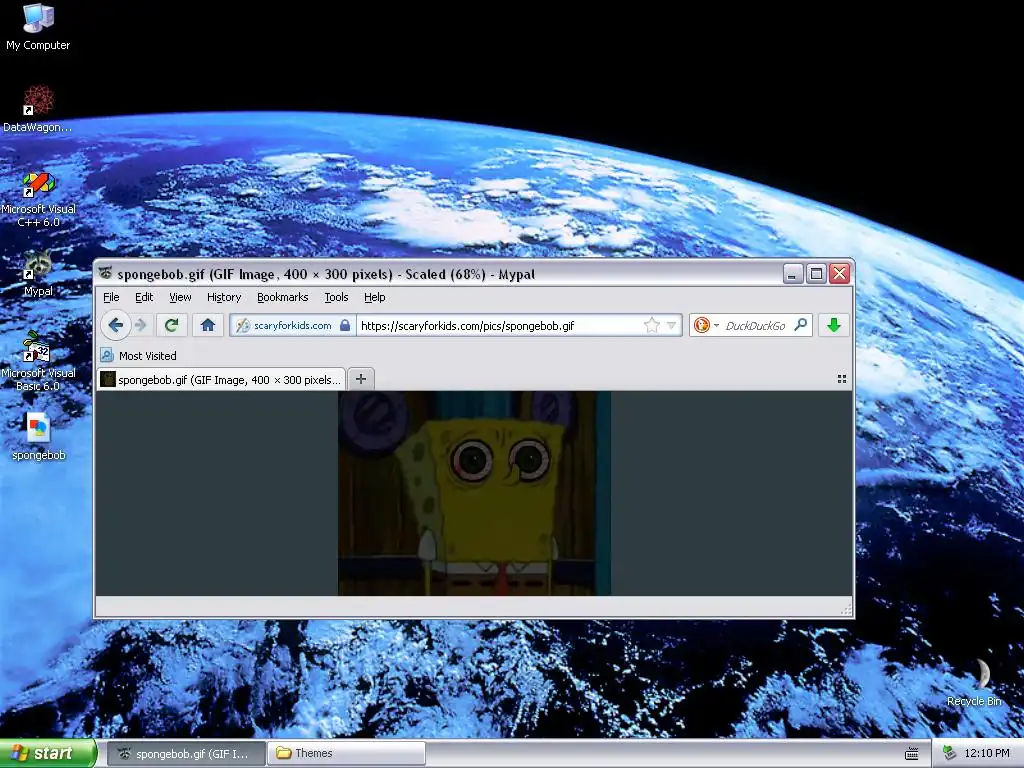Open the Edit menu
1024x768 pixels.
[144, 297]
